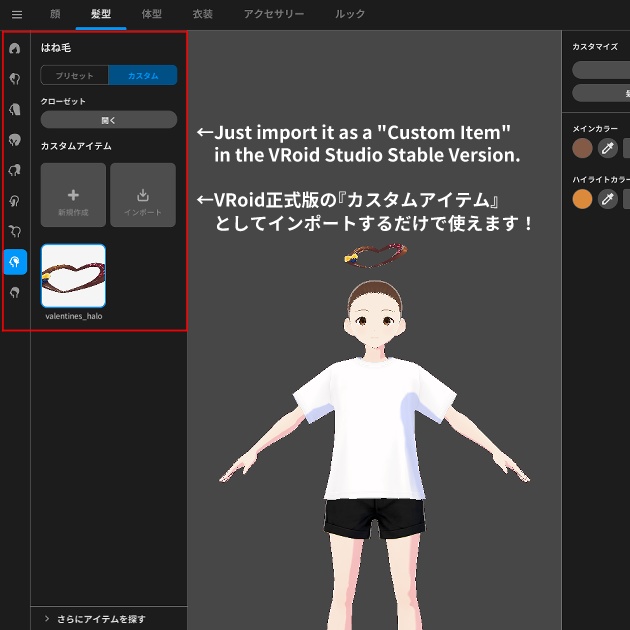Select the hair set icon at top of sidebar
Screen dimensions: 630x630
[x=15, y=49]
